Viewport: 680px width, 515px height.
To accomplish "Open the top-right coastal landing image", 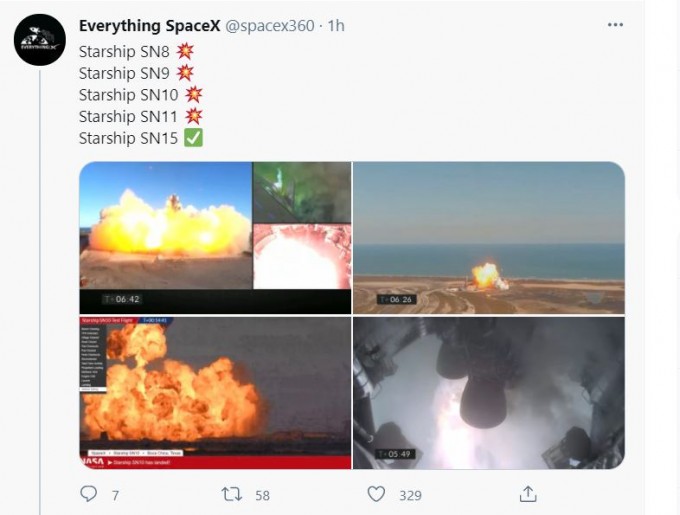I will click(489, 237).
